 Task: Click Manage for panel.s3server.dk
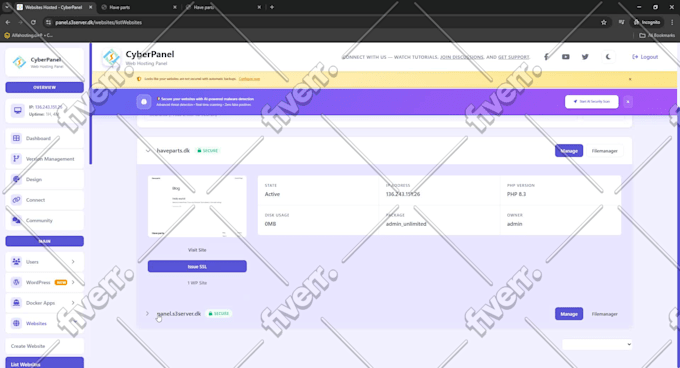pyautogui.click(x=569, y=314)
